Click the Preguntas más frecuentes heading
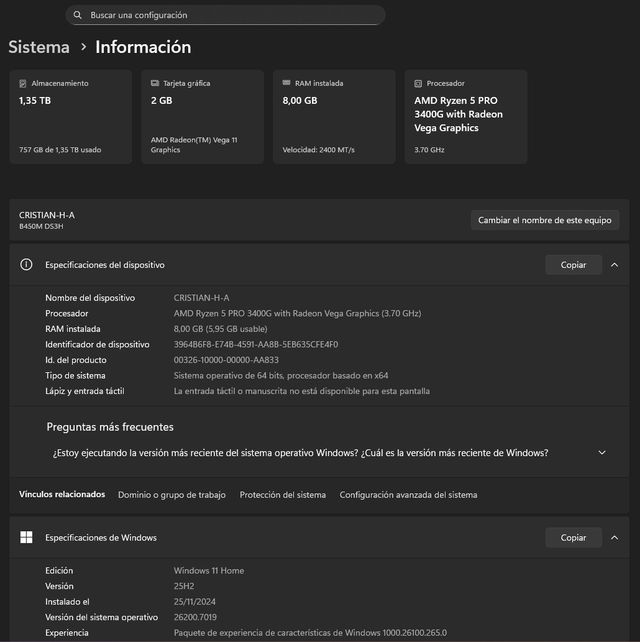 pos(110,427)
